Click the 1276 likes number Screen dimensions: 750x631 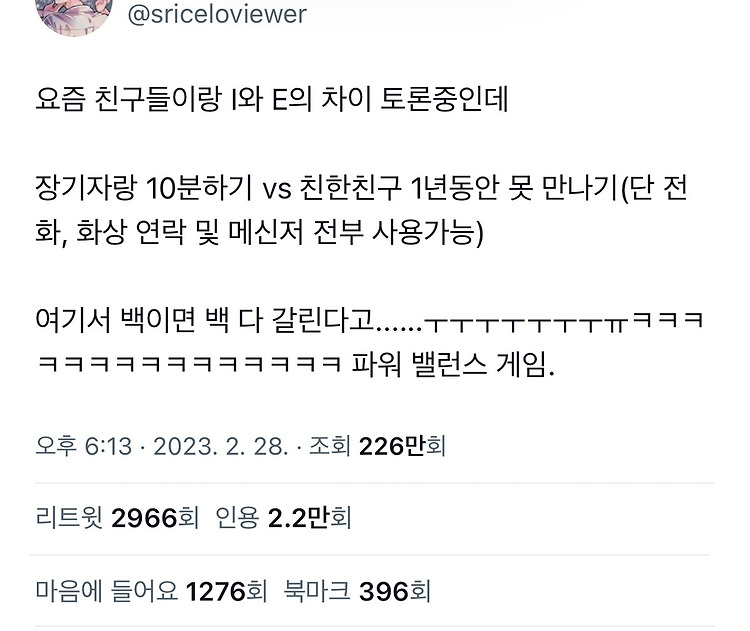tap(216, 591)
